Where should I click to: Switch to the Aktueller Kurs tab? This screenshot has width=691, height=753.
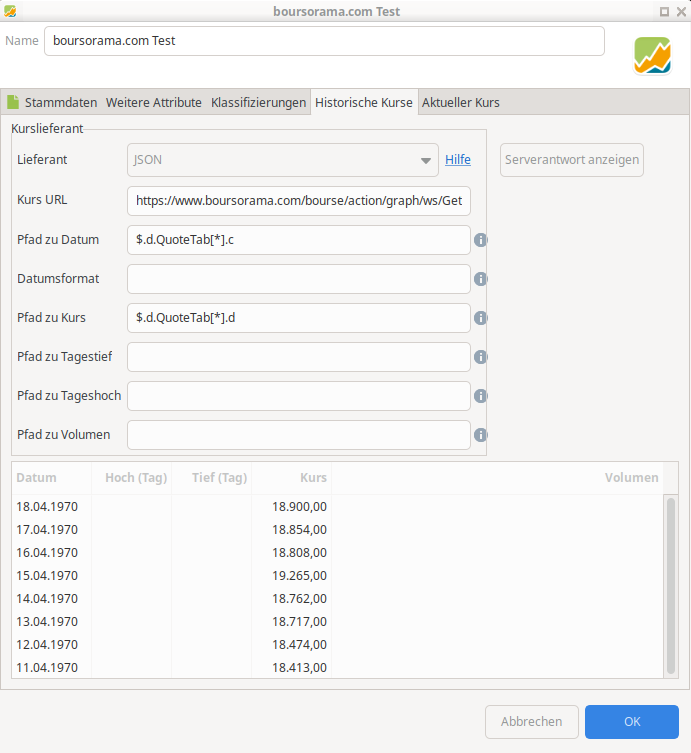coord(461,102)
